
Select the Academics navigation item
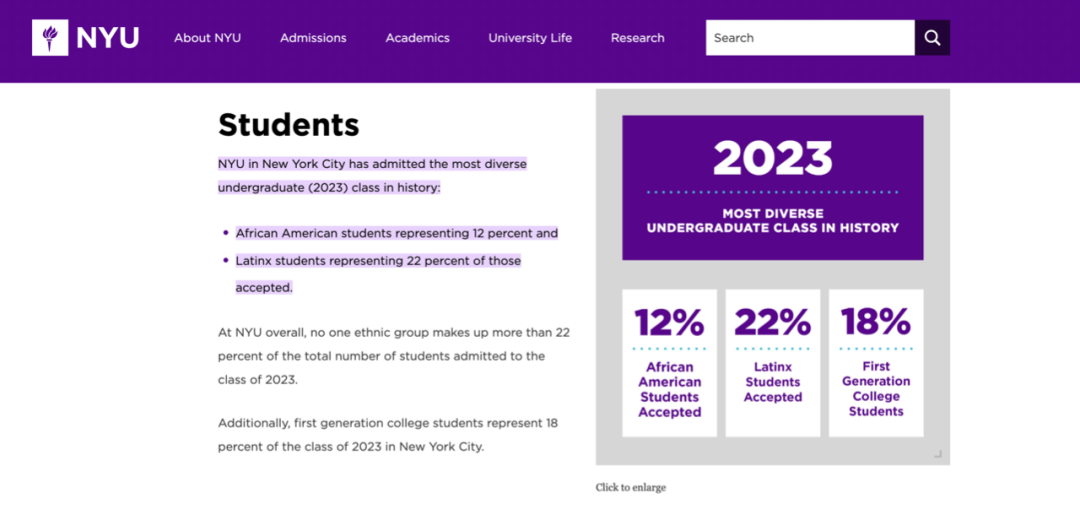[417, 38]
